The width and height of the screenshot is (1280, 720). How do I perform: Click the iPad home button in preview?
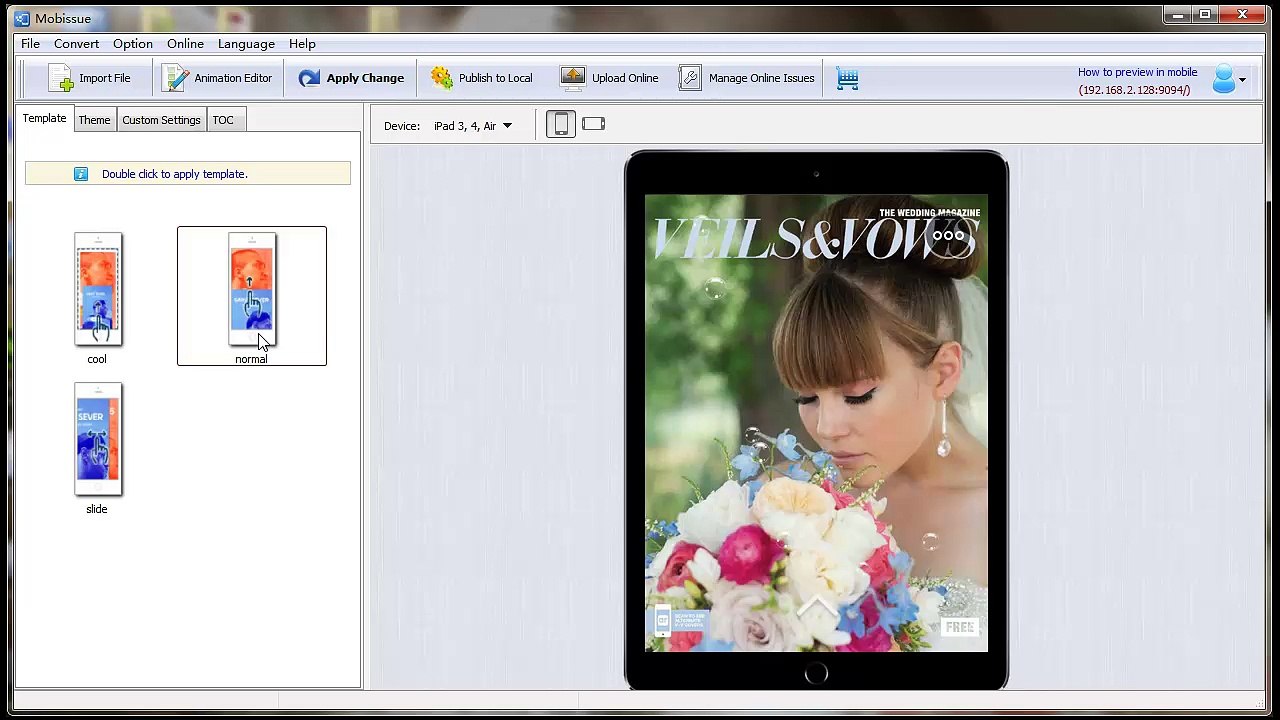(x=816, y=673)
